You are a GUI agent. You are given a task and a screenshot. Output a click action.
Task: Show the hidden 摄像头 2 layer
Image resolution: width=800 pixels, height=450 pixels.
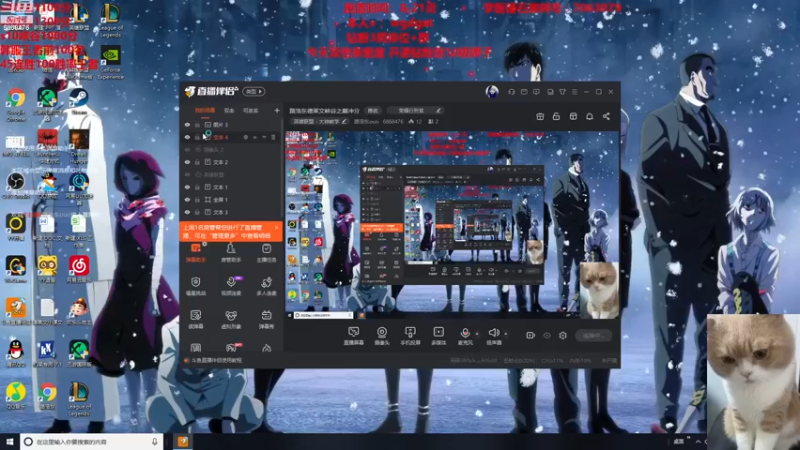(187, 149)
